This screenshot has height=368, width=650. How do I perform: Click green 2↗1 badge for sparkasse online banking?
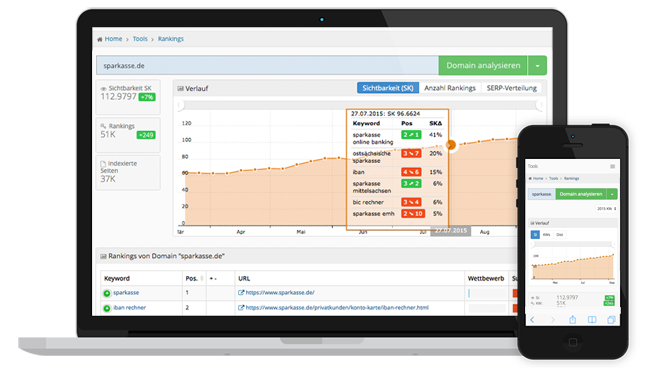(411, 135)
